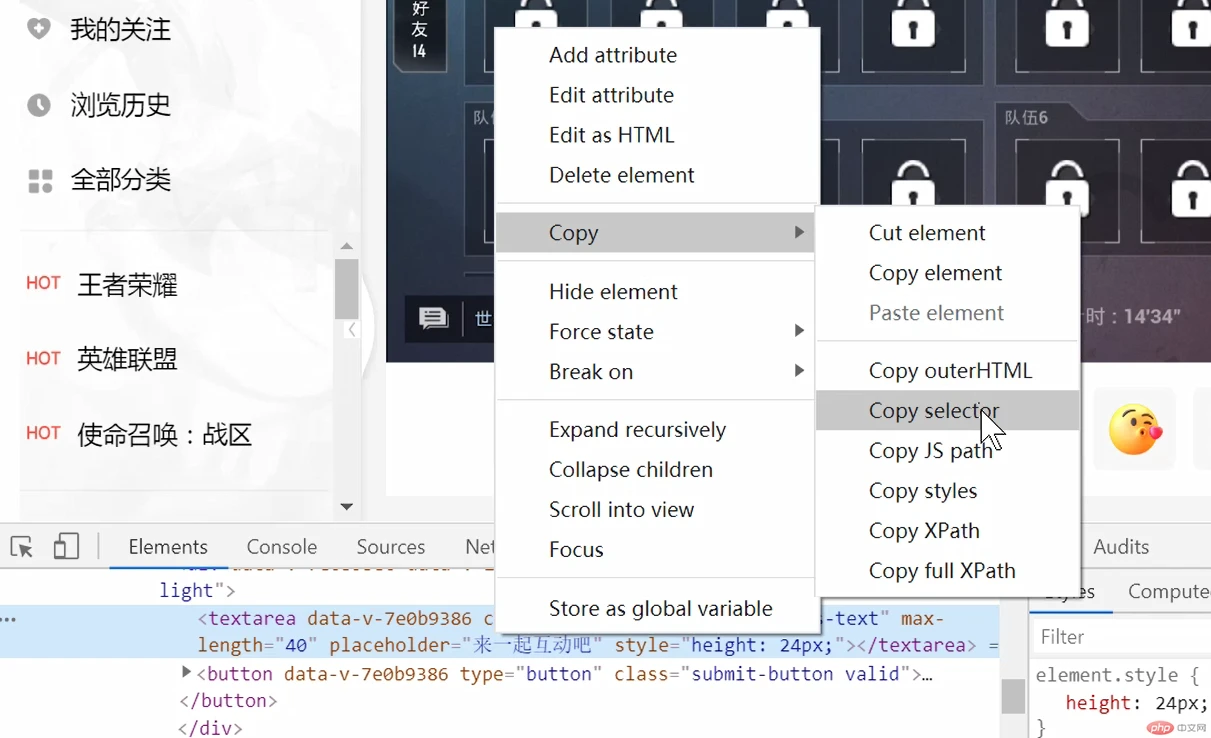Click the inspect element picker icon
Image resolution: width=1211 pixels, height=738 pixels.
click(22, 547)
